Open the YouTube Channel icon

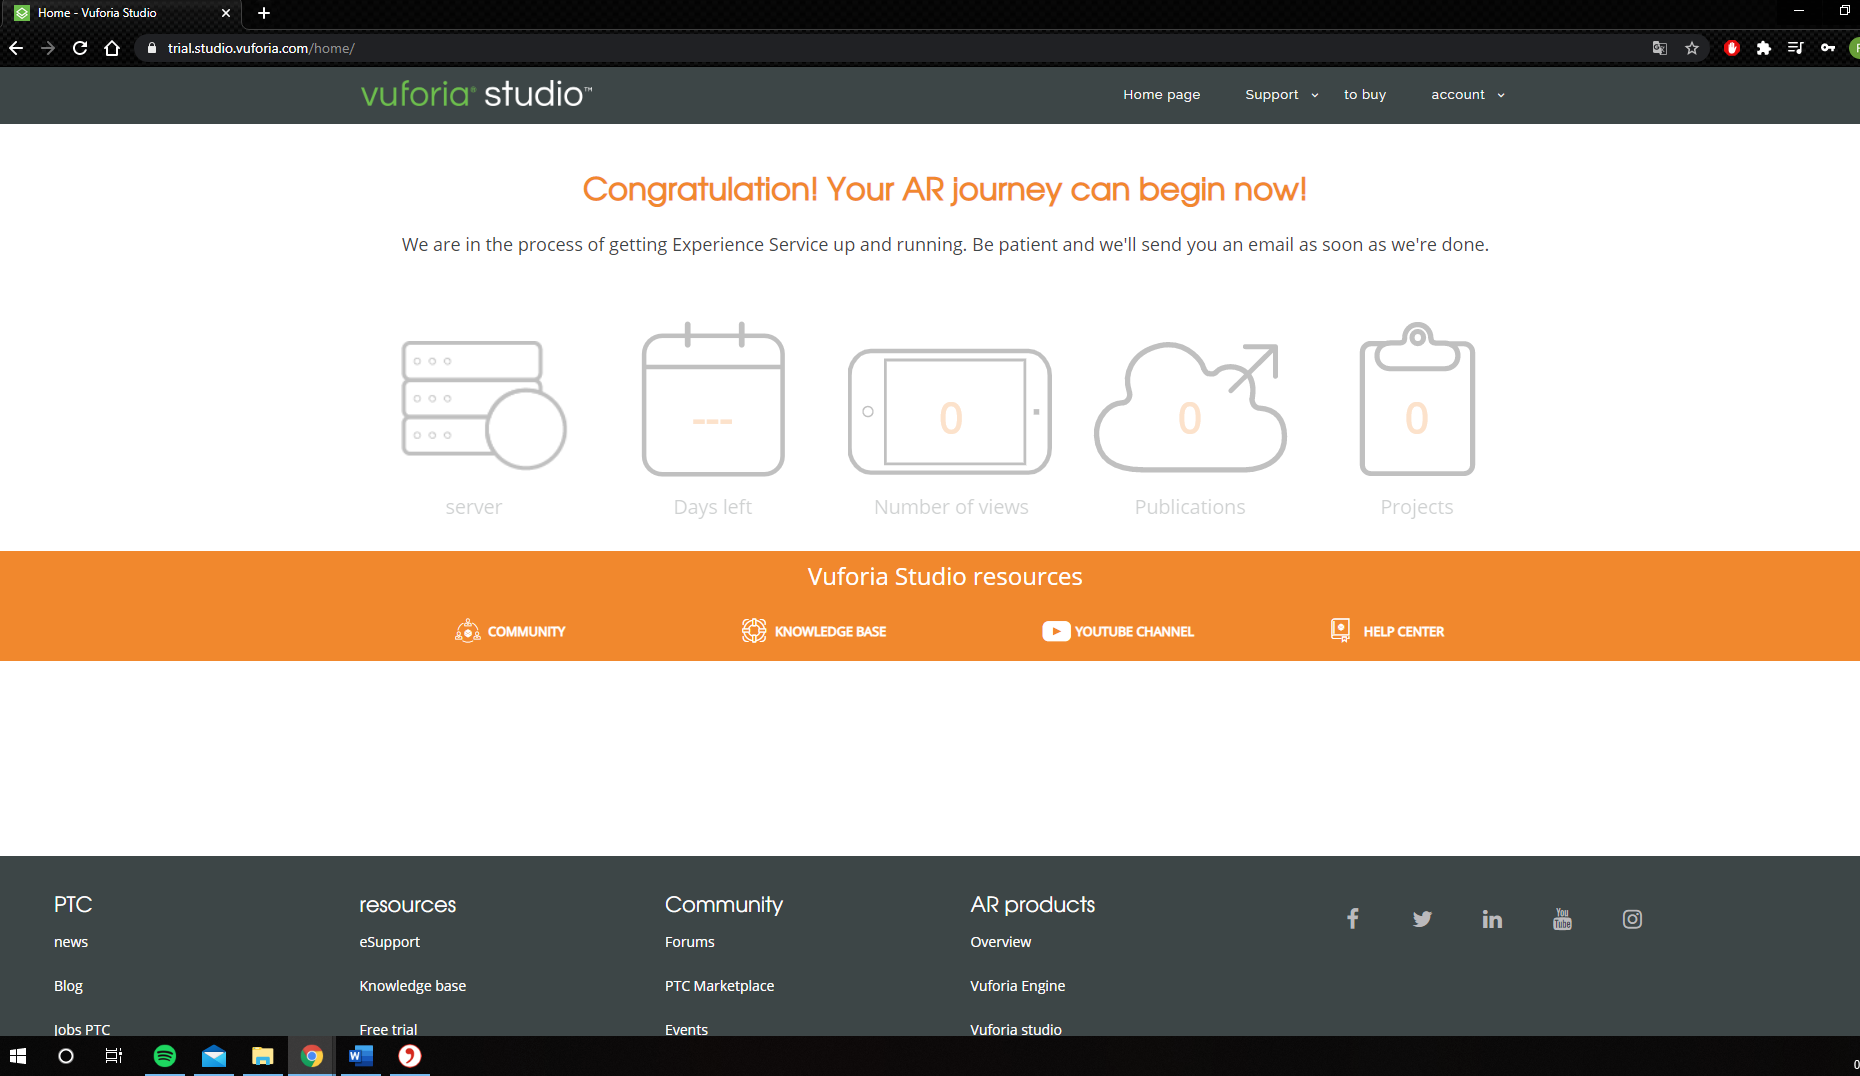[x=1056, y=631]
